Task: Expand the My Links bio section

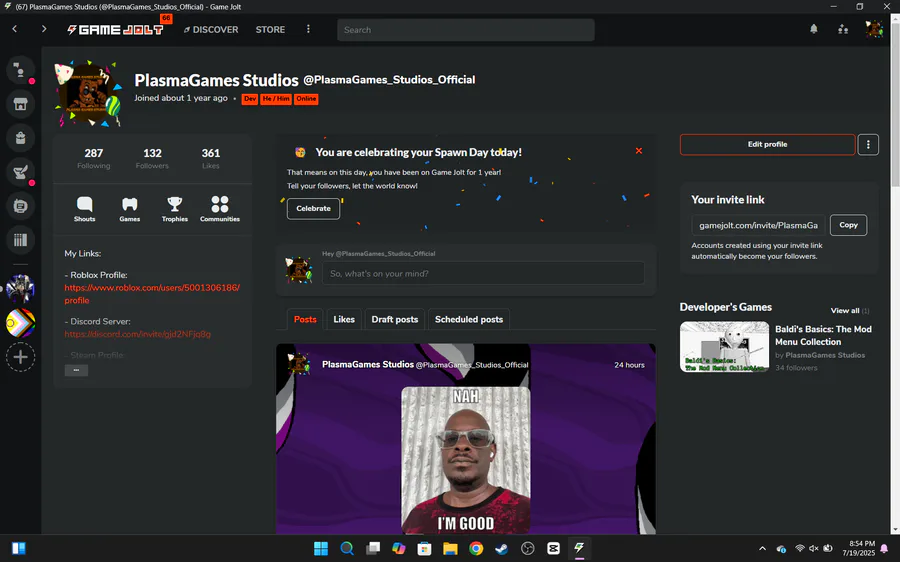Action: pos(76,370)
